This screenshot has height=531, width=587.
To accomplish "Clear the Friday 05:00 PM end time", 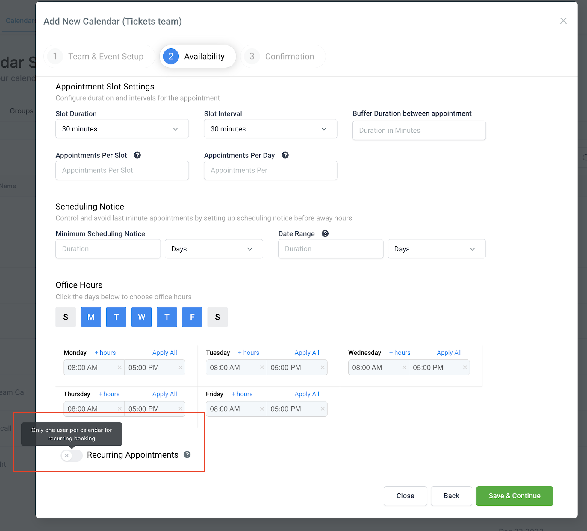I will (x=322, y=409).
